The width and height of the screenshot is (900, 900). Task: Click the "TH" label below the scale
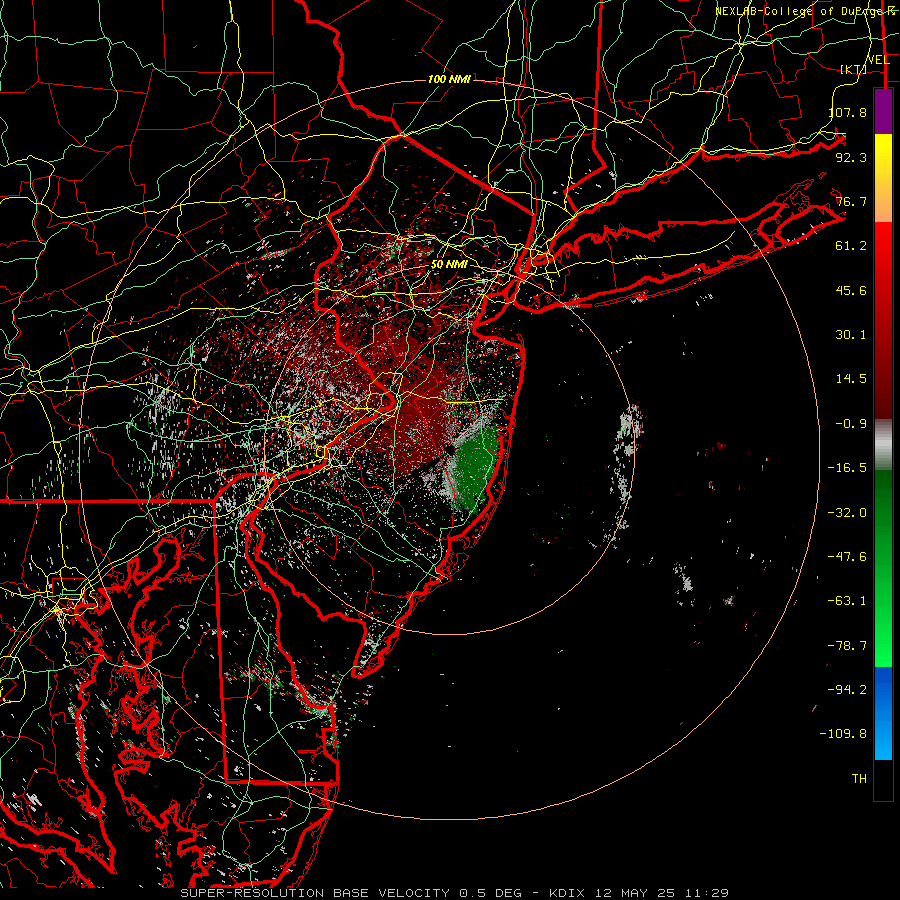pos(859,779)
